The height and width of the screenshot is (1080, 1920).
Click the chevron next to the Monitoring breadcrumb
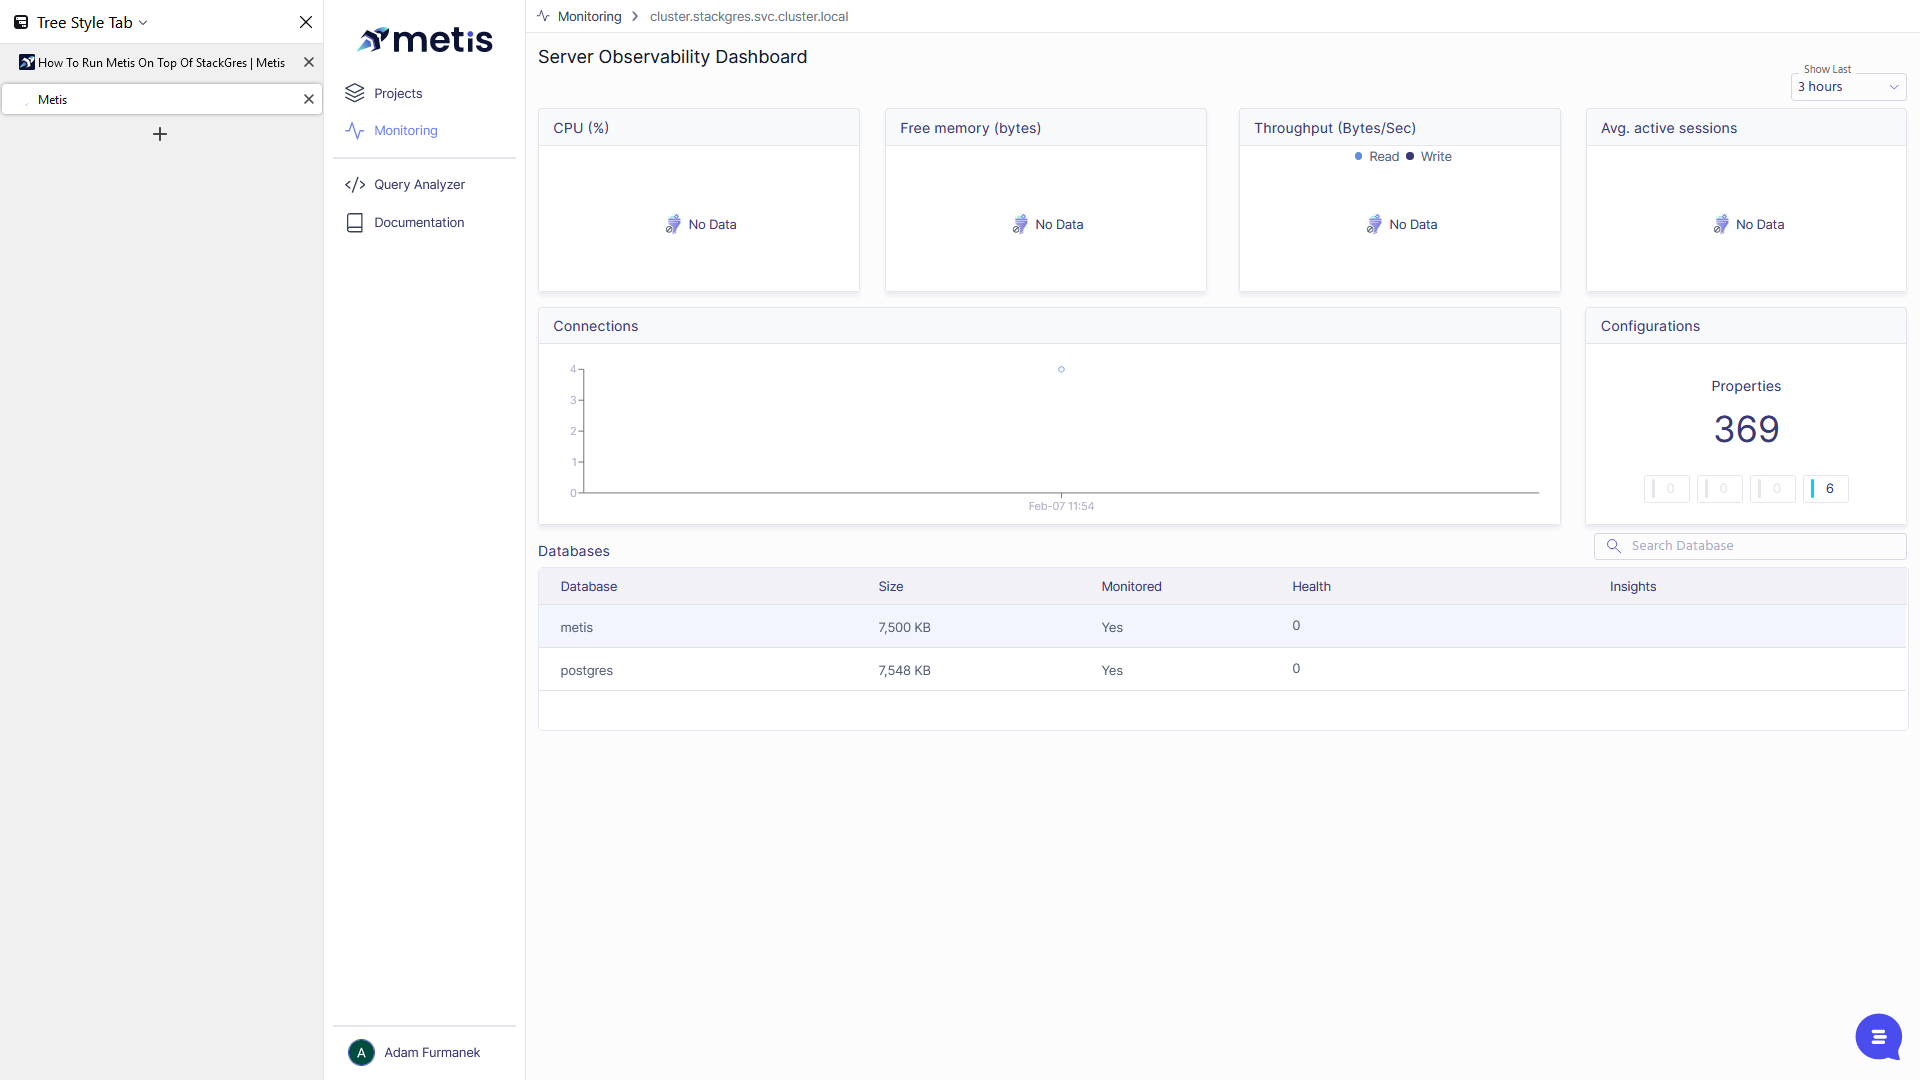[x=635, y=17]
